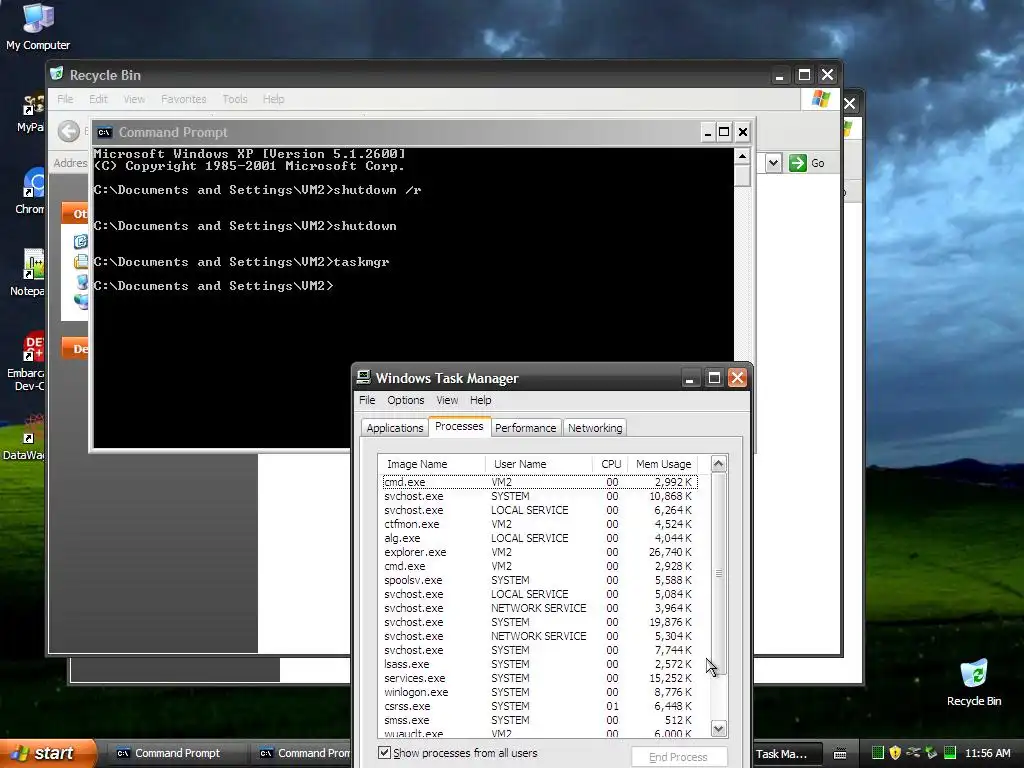Click Command Prompt title bar icon

pyautogui.click(x=104, y=133)
